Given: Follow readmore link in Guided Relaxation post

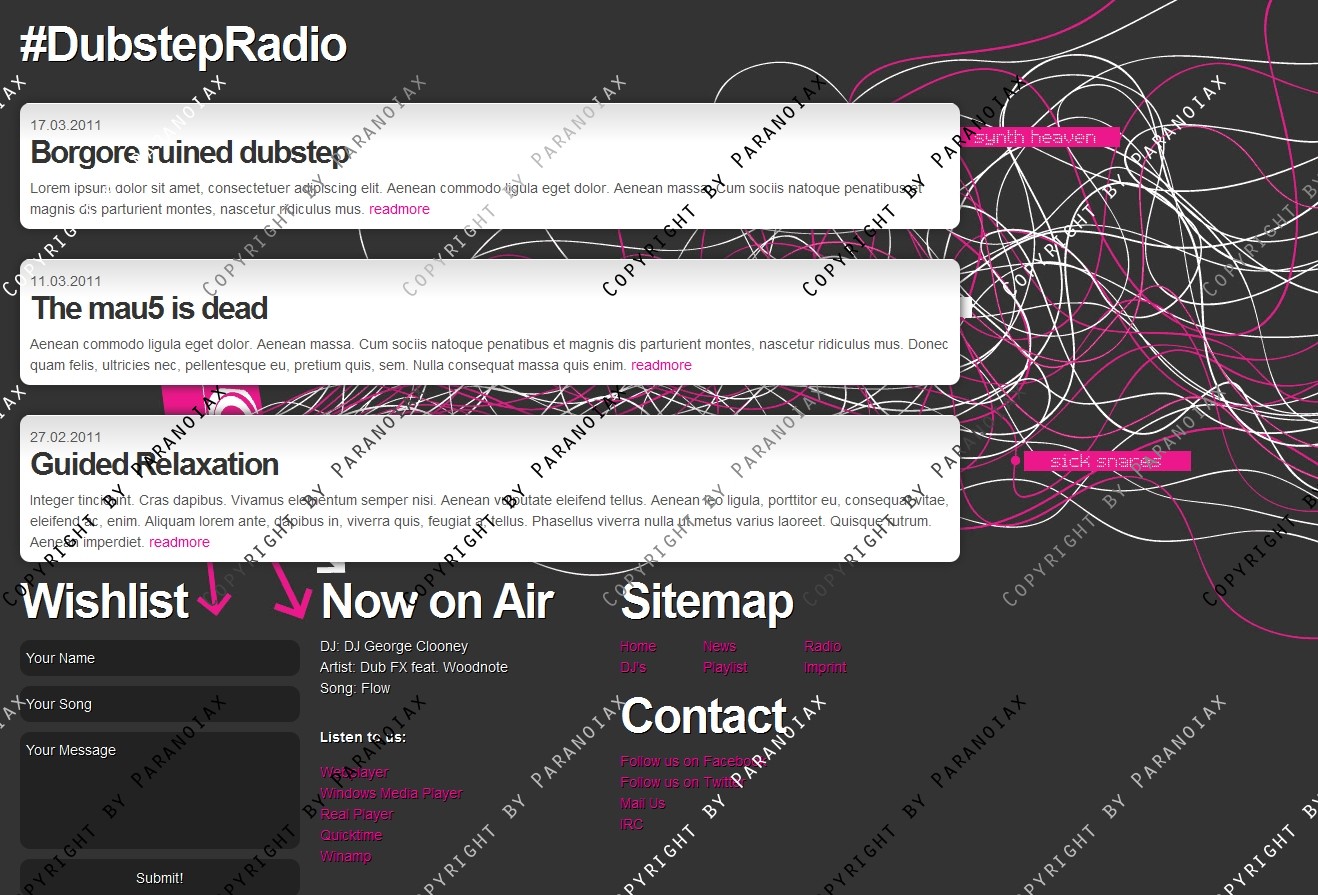Looking at the screenshot, I should click(x=179, y=542).
